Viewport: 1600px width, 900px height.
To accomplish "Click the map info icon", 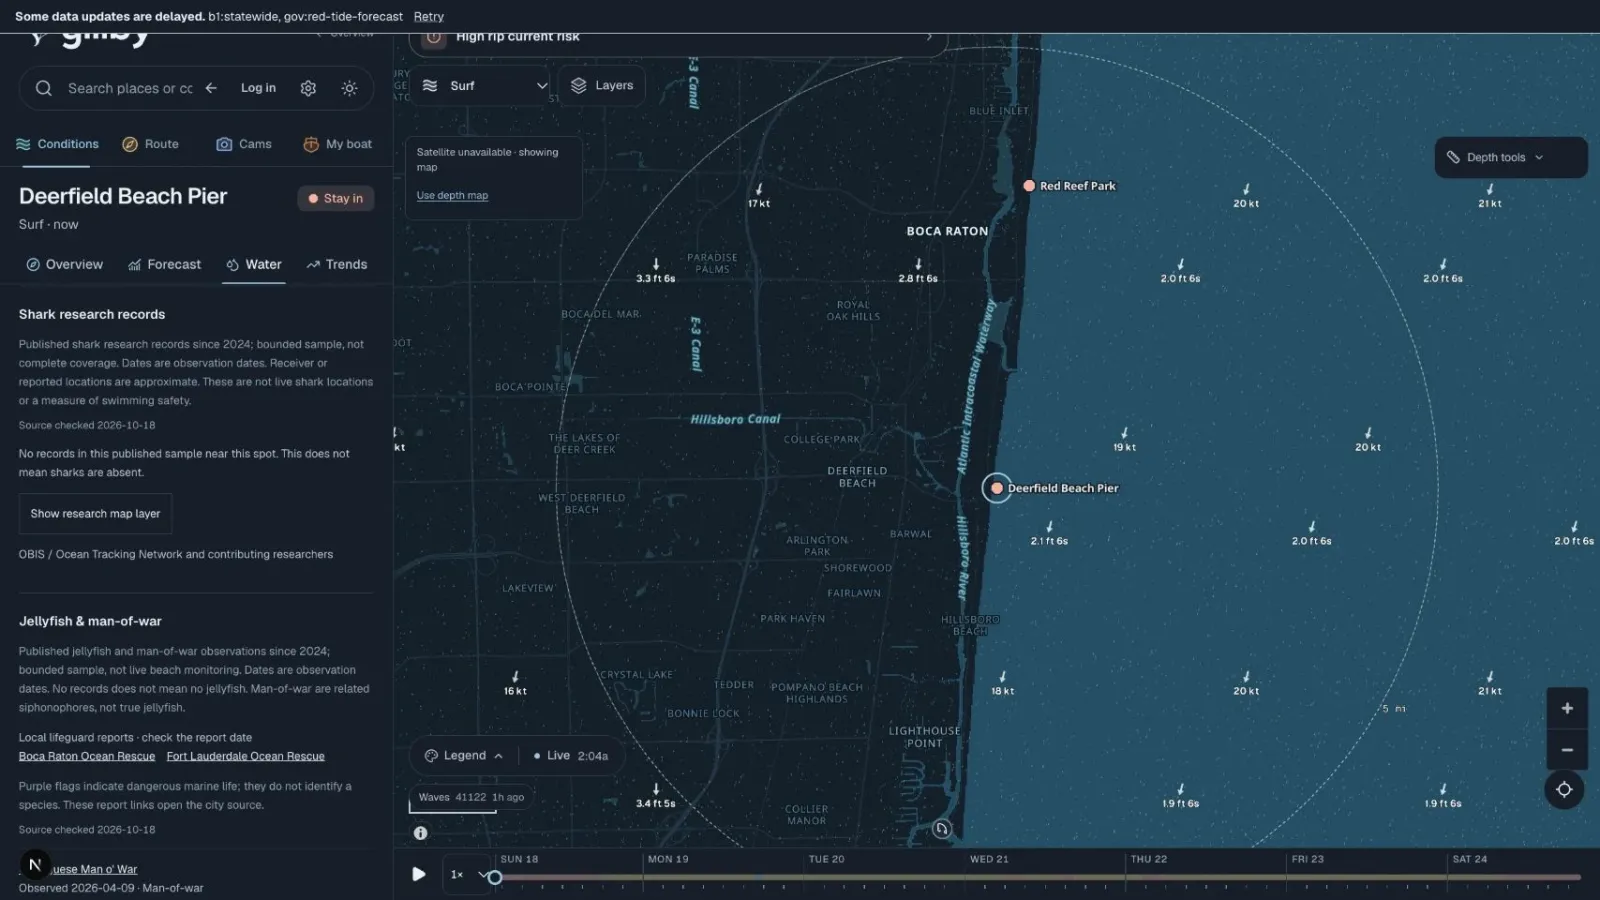I will 421,833.
